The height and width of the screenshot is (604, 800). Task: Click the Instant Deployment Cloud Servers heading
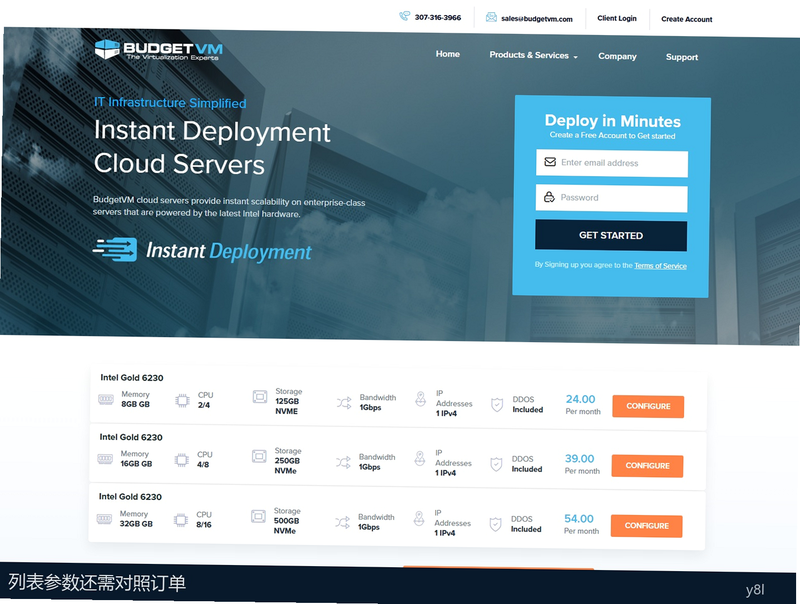(212, 147)
